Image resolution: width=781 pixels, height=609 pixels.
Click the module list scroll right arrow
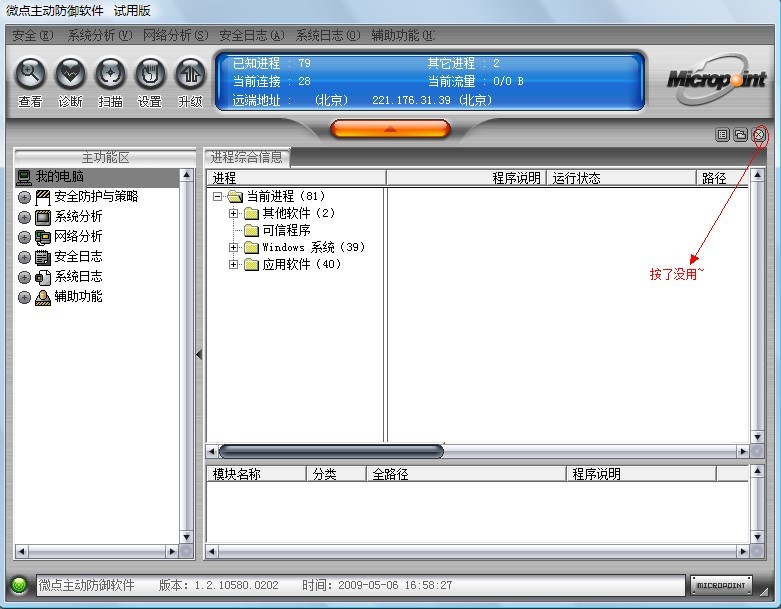743,551
